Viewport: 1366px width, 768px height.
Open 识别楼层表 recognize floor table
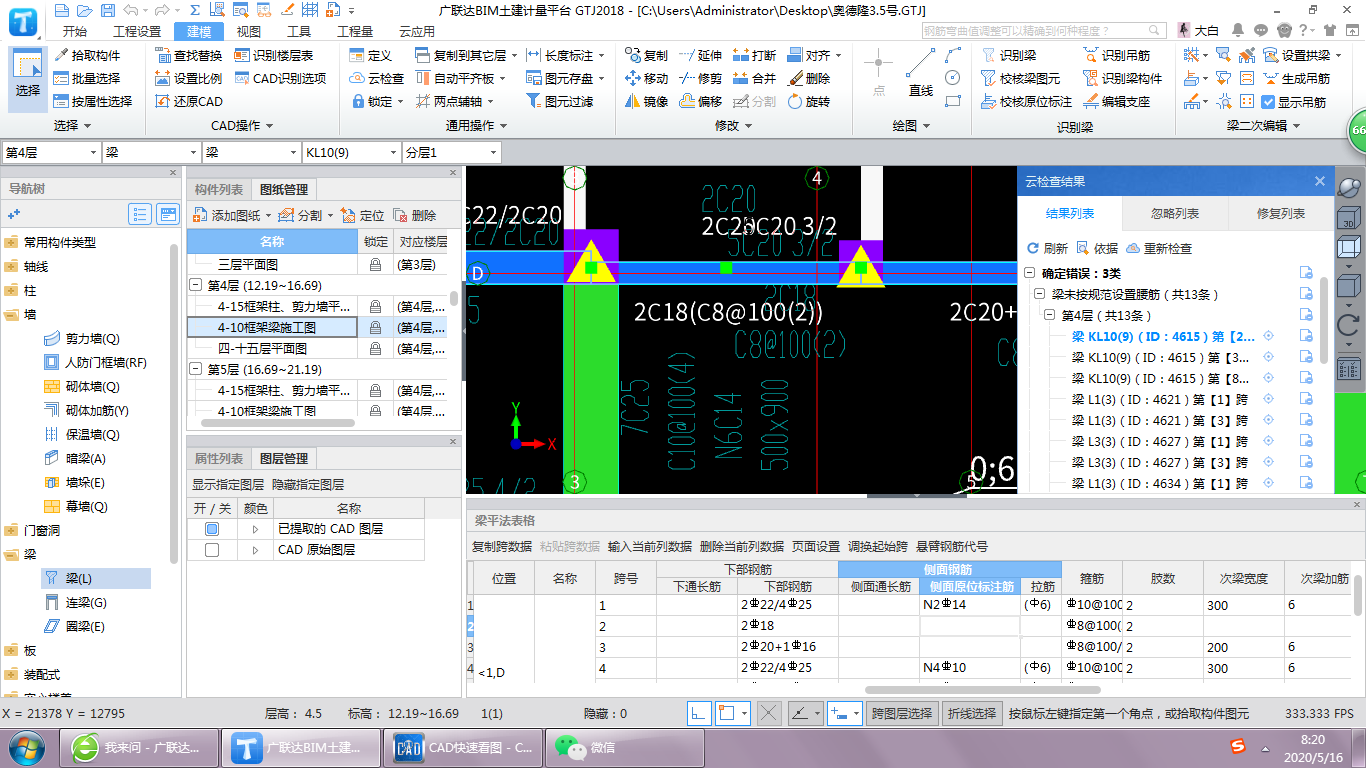click(274, 56)
